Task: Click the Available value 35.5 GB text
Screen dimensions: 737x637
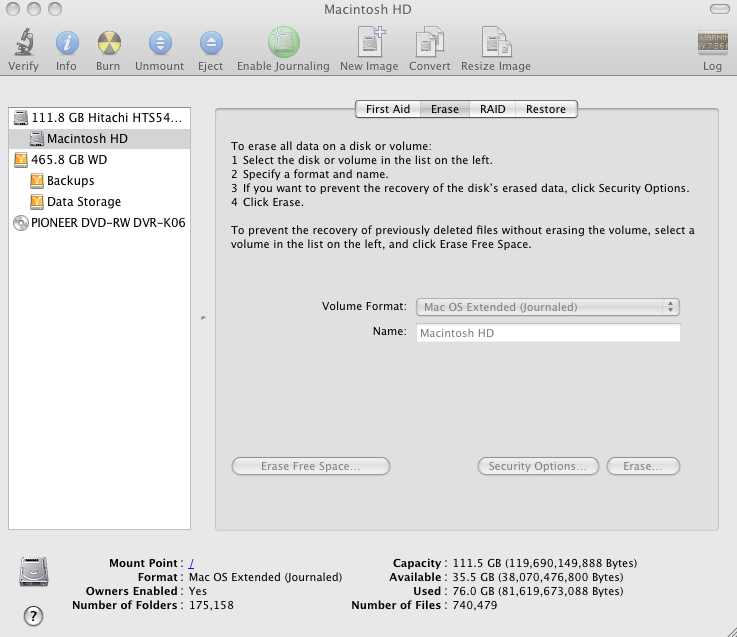Action: (x=538, y=577)
